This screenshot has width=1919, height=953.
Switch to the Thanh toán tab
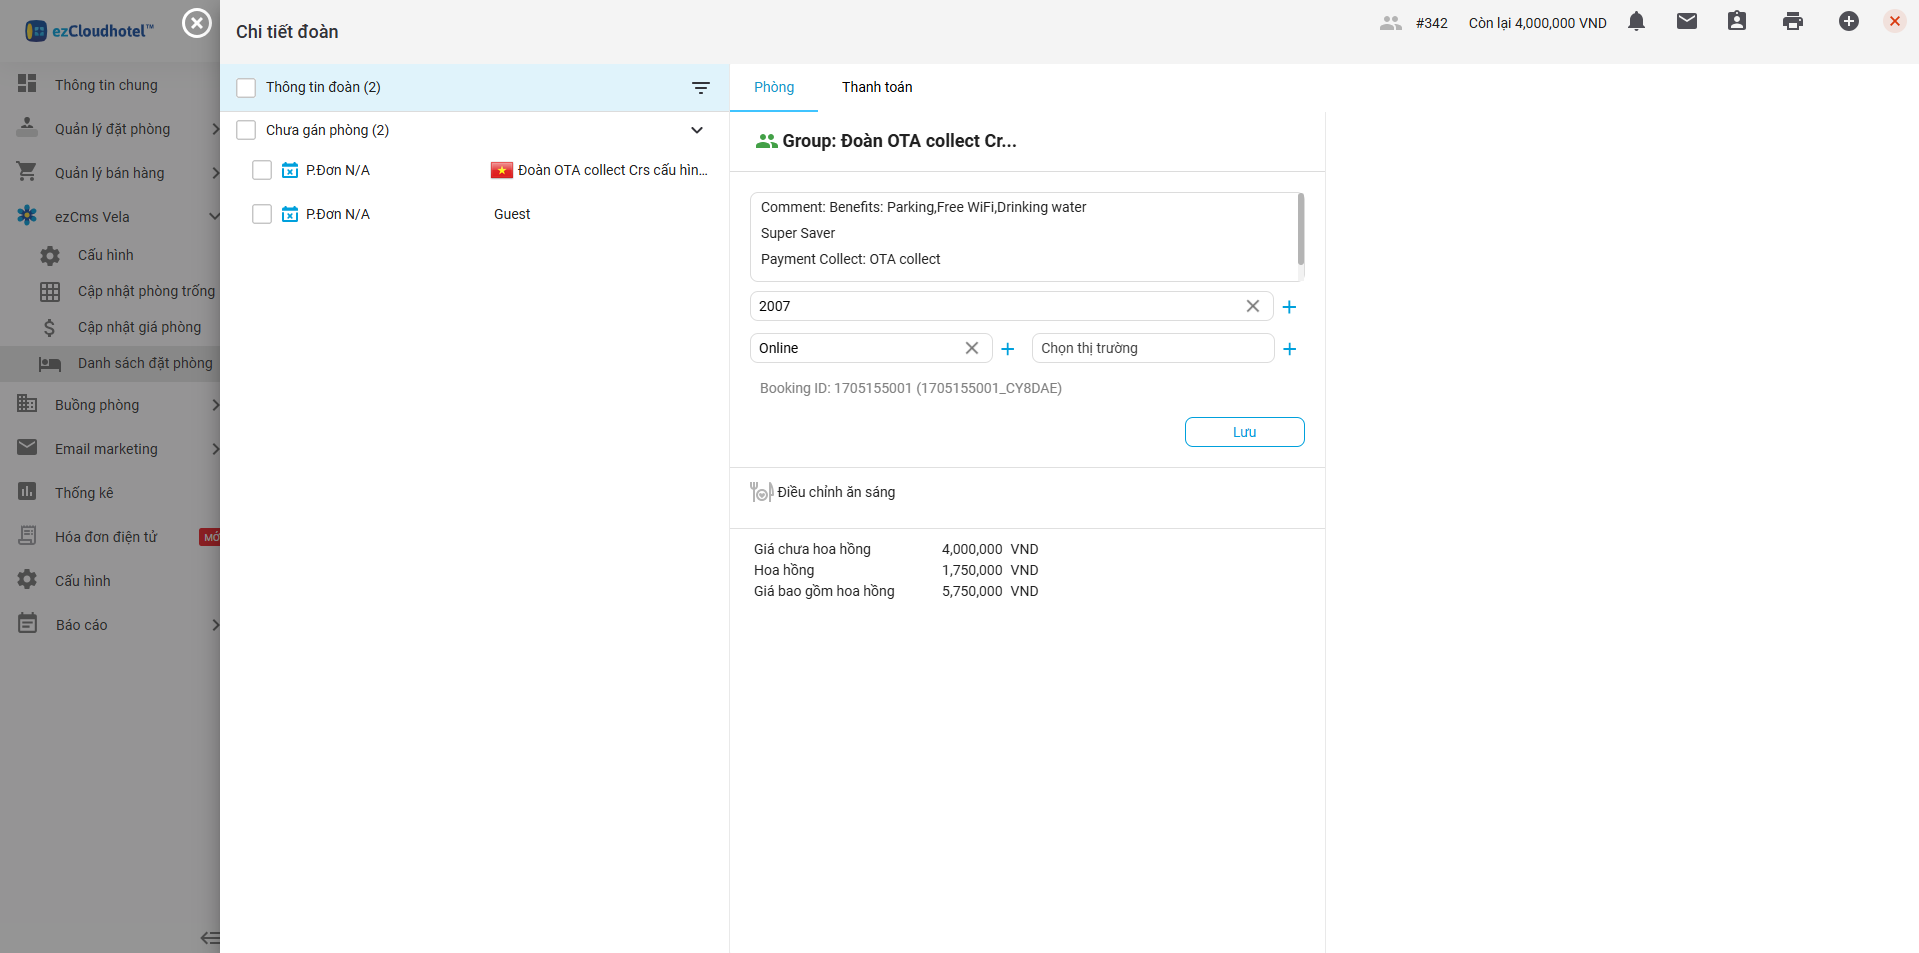tap(876, 87)
